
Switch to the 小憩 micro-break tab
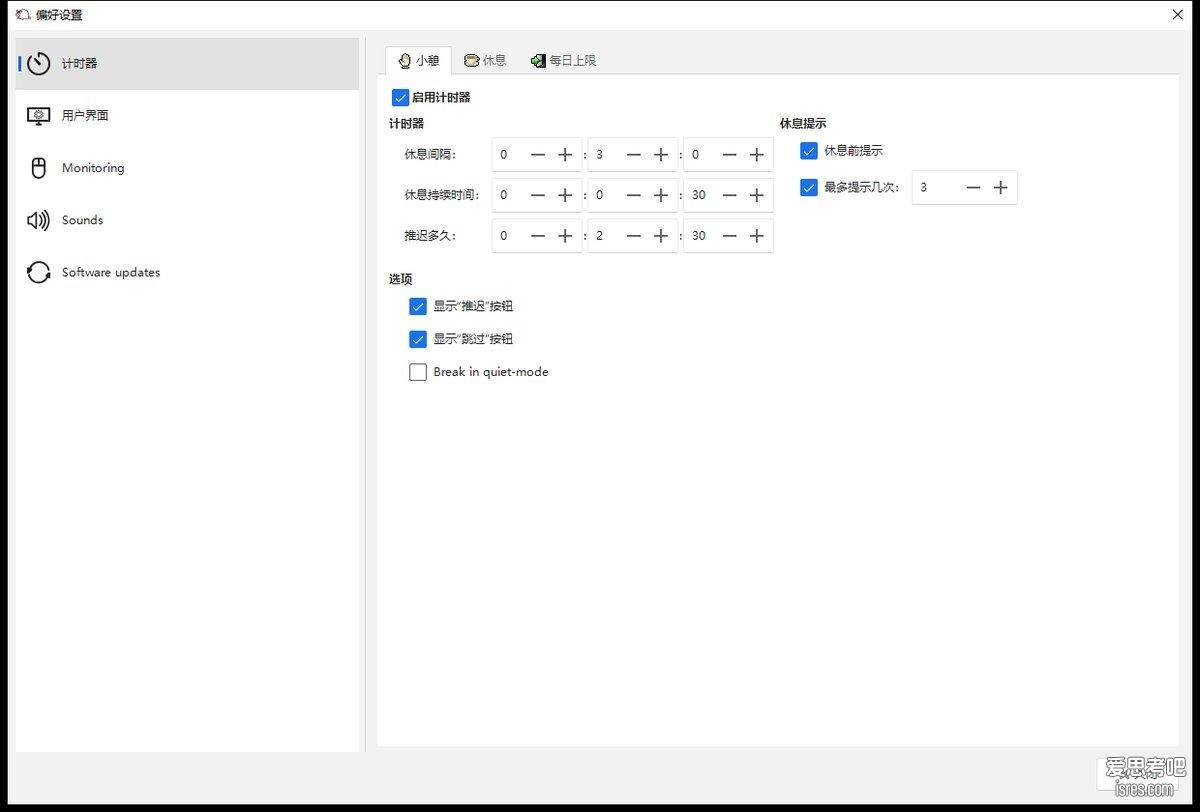(x=418, y=60)
